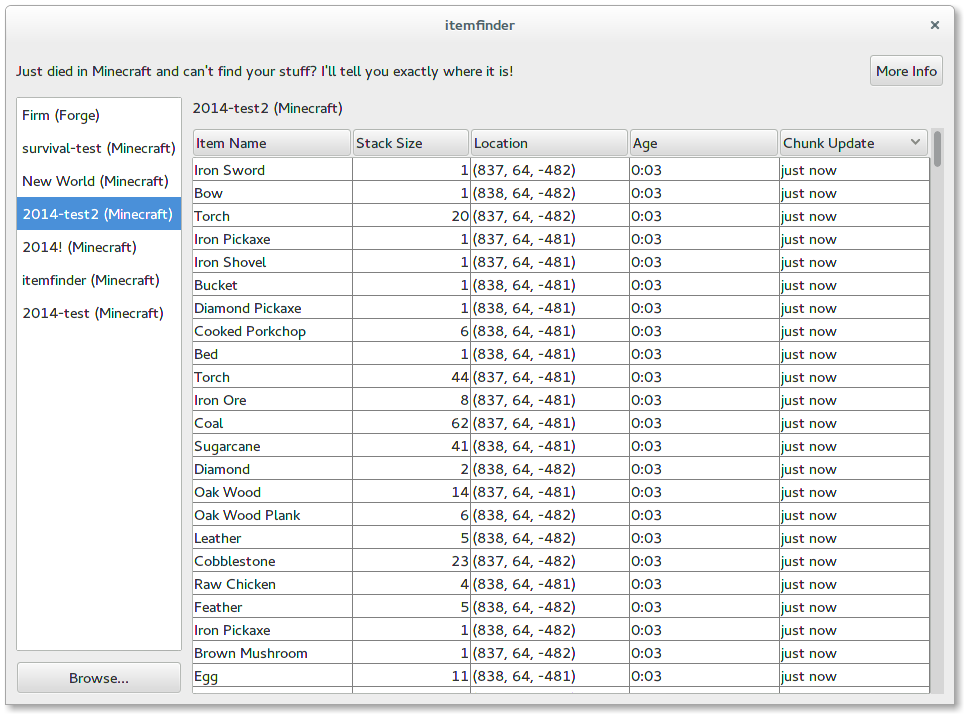The width and height of the screenshot is (964, 714).
Task: Click 'just now' in the Feather row
Action: click(x=808, y=608)
